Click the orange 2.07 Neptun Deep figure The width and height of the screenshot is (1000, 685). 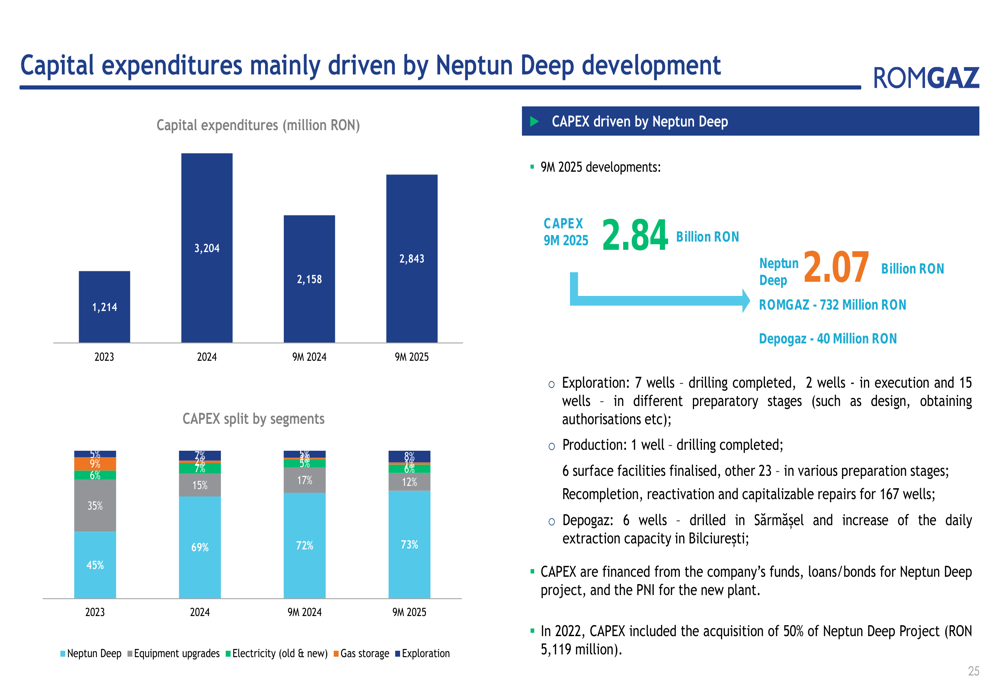pos(836,269)
